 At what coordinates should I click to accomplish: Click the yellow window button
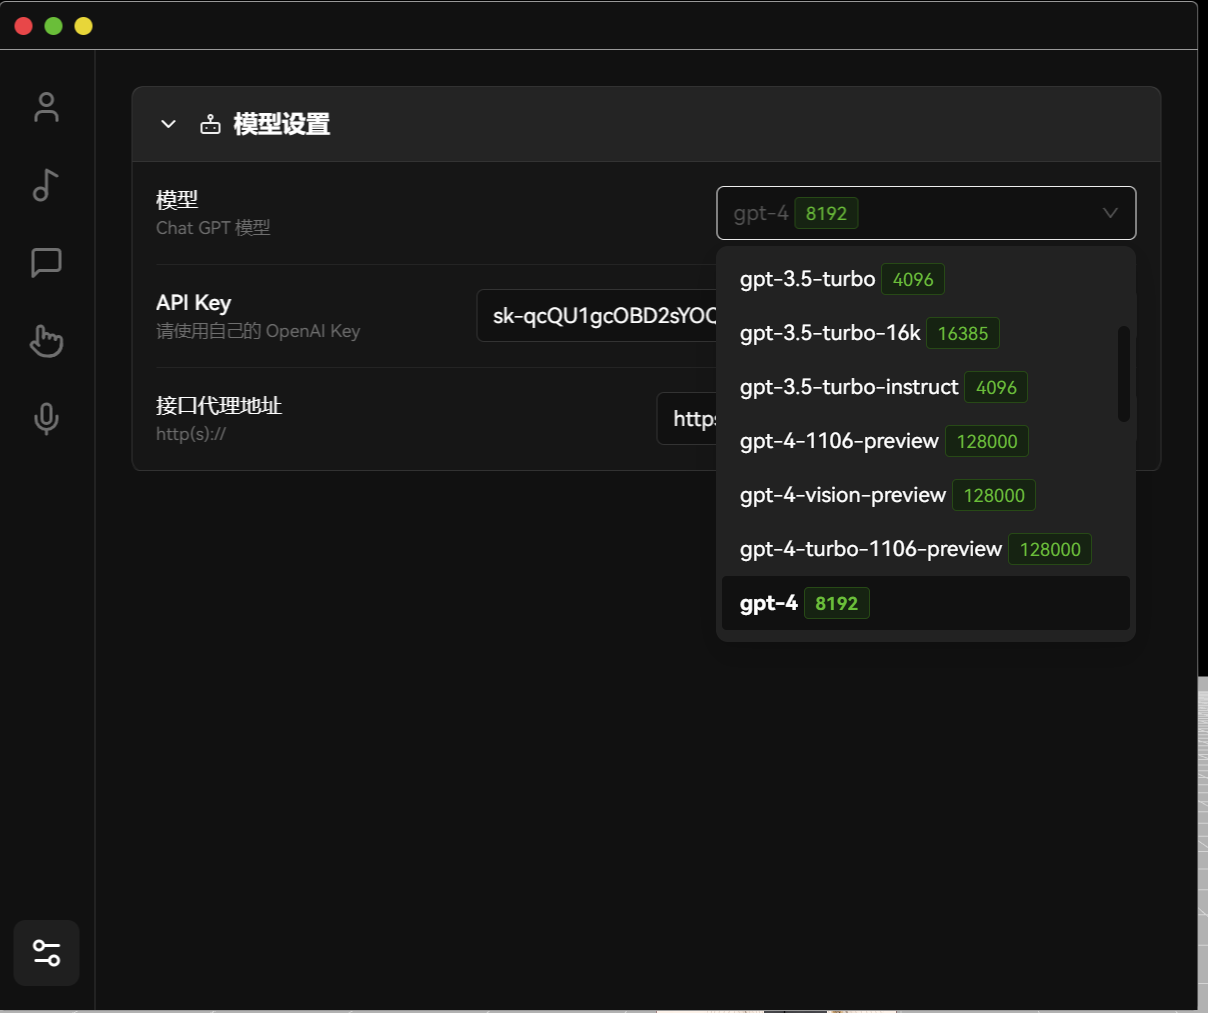(84, 26)
